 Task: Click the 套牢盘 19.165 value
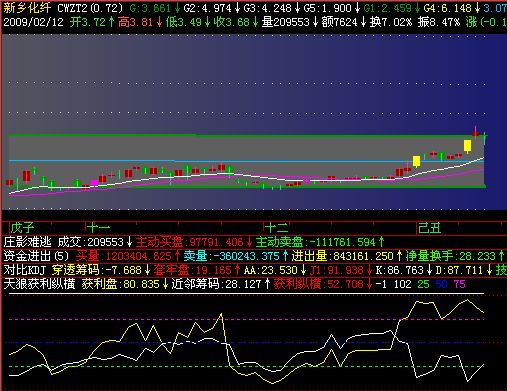point(193,270)
